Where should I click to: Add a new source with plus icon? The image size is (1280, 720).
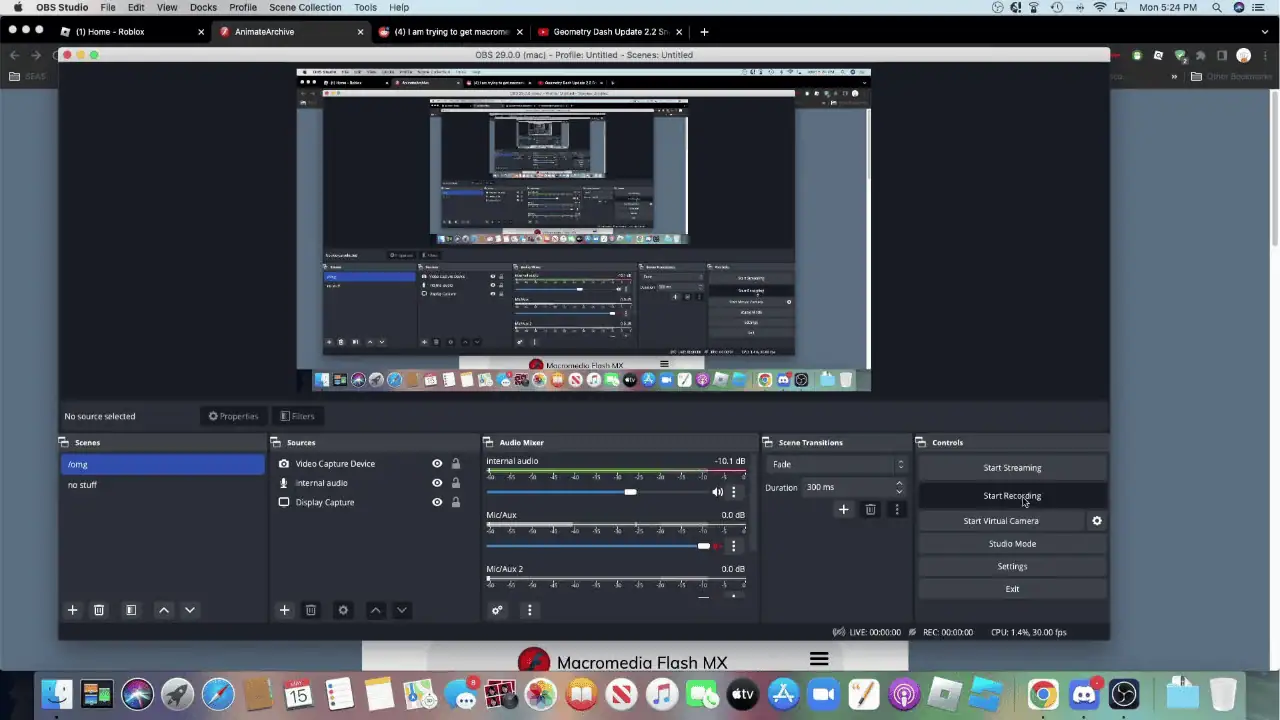click(x=284, y=610)
